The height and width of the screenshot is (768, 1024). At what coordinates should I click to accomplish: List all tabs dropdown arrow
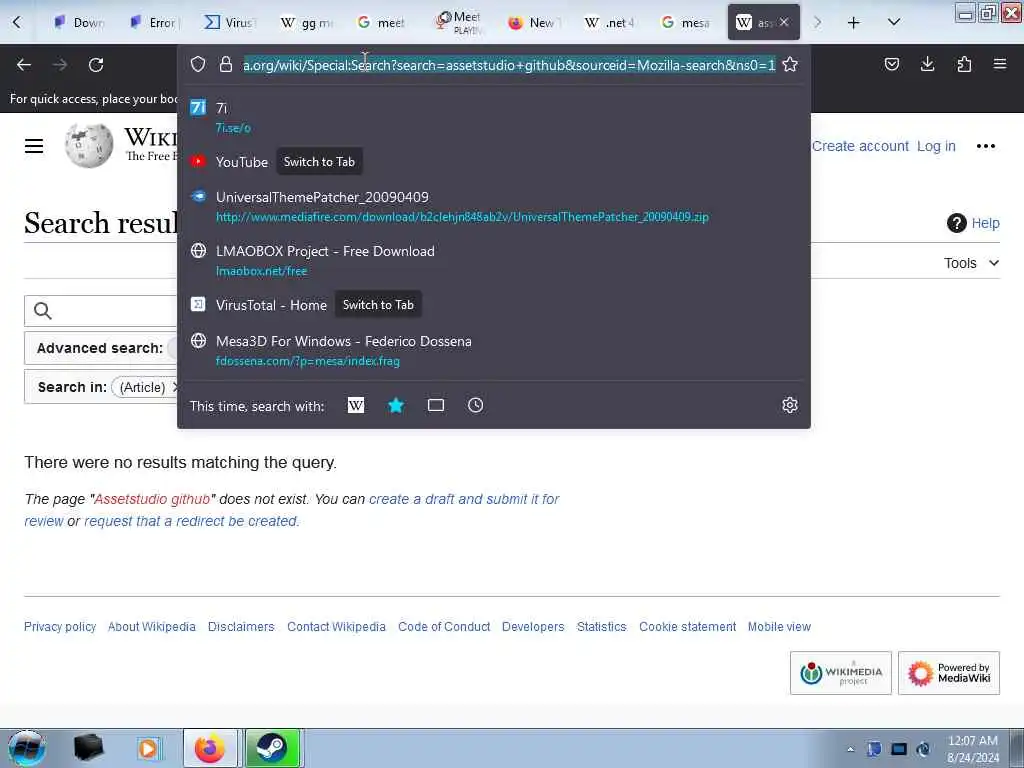click(894, 22)
